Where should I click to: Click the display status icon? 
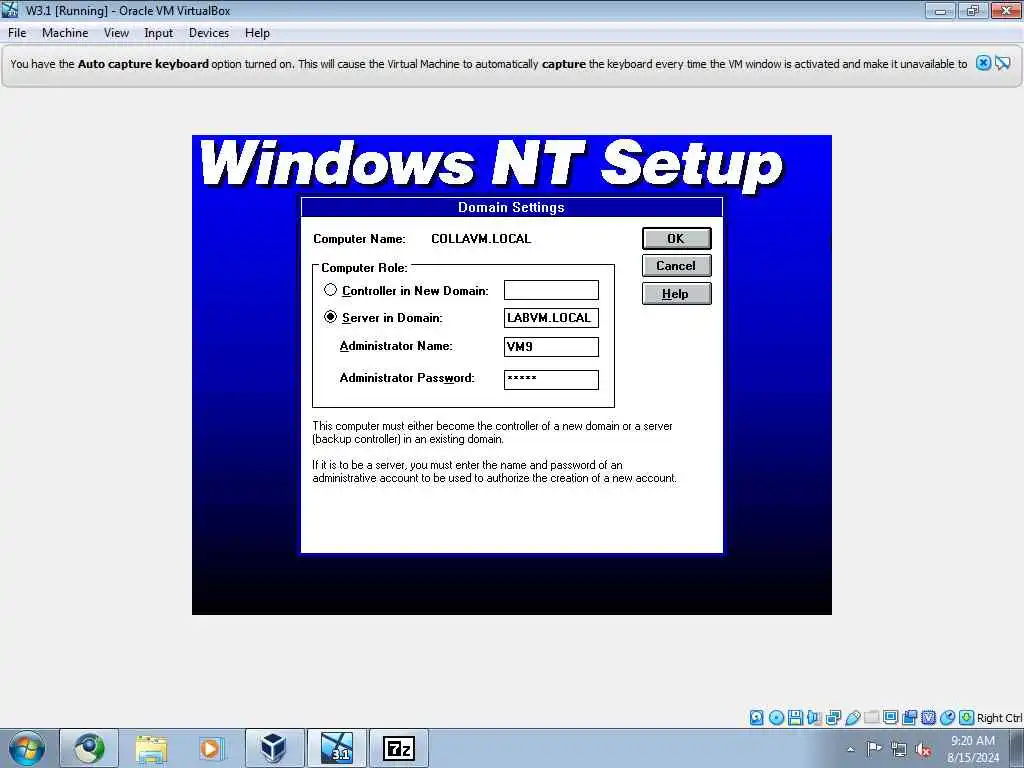point(890,718)
